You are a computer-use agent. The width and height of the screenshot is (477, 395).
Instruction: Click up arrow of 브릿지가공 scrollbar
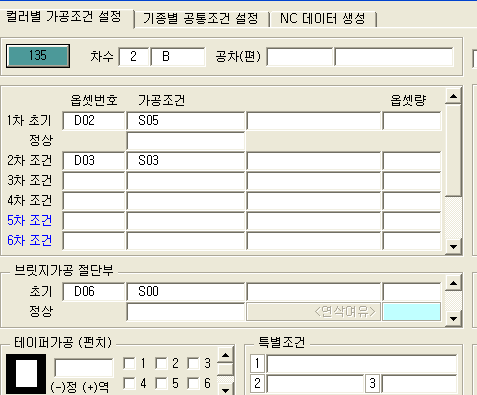point(453,283)
